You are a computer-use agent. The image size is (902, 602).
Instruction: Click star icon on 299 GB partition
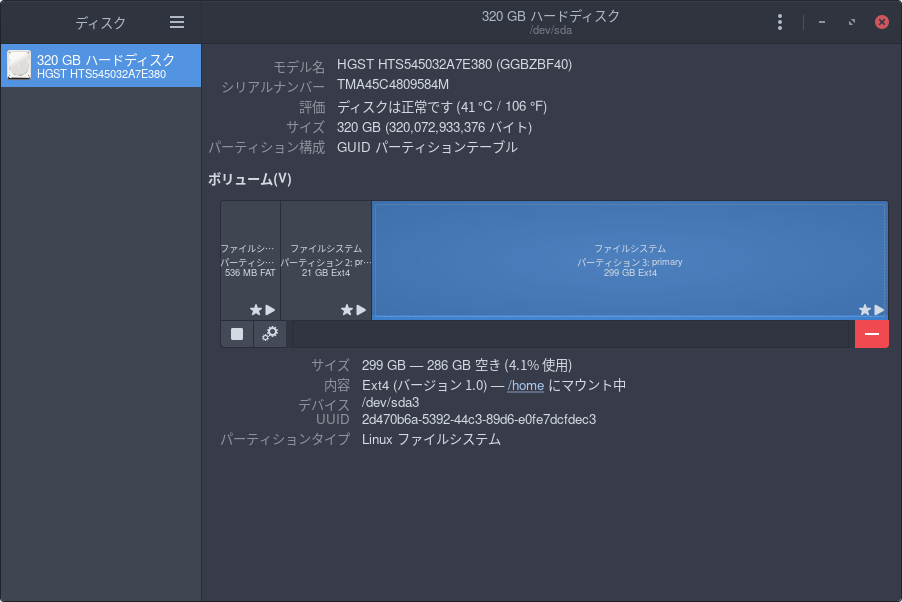coord(864,310)
